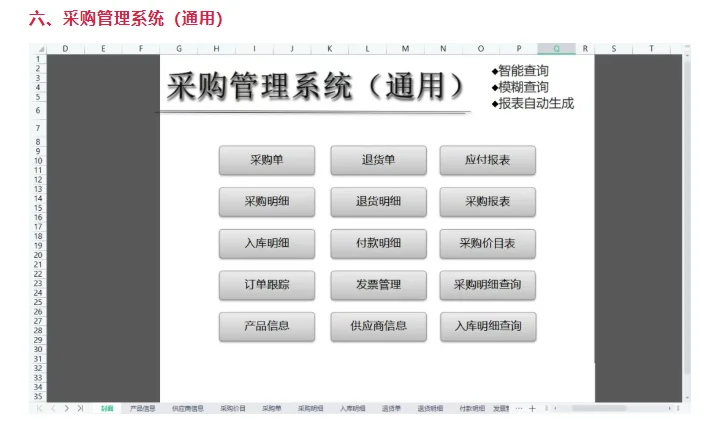Switch to 采购价目 sheet tab

click(233, 408)
